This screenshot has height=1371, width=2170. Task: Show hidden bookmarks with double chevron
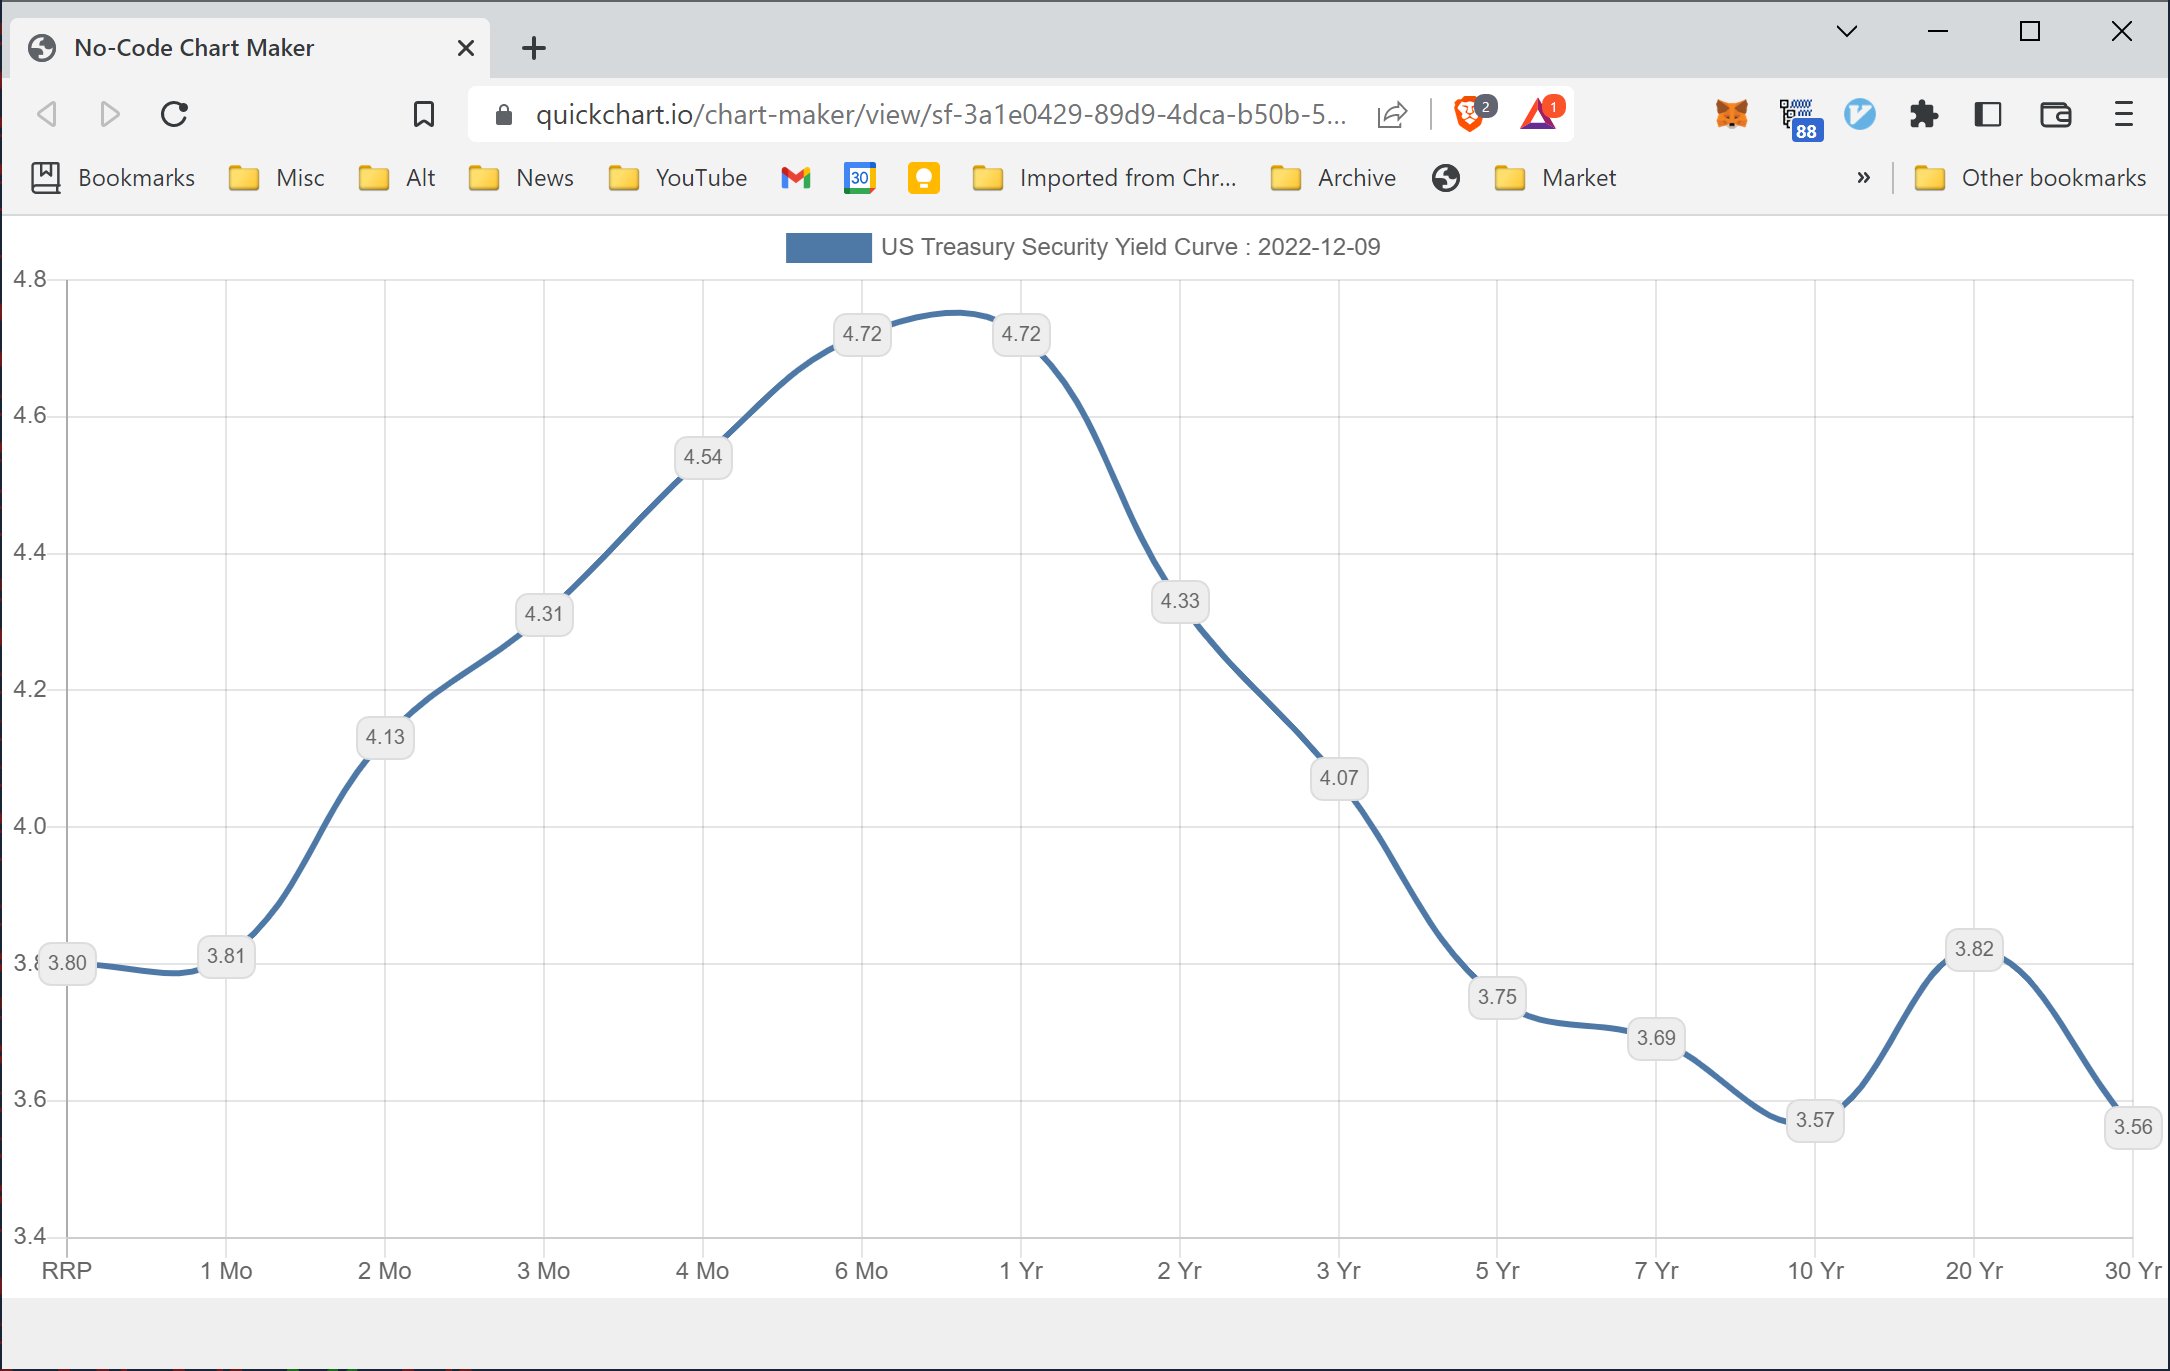tap(1863, 178)
